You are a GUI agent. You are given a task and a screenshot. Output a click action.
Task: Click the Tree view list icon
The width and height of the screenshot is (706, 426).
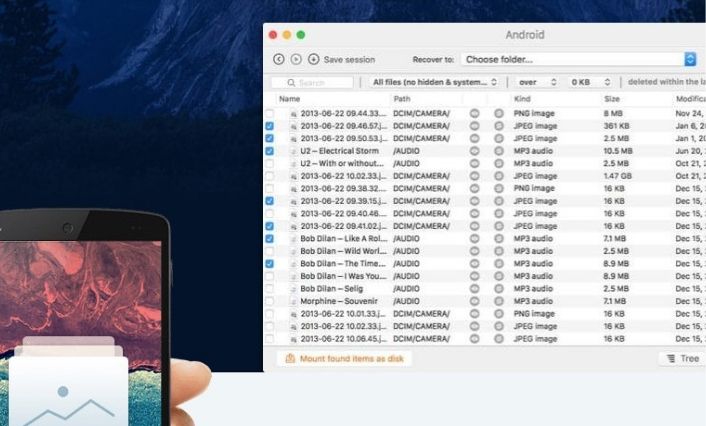(671, 358)
